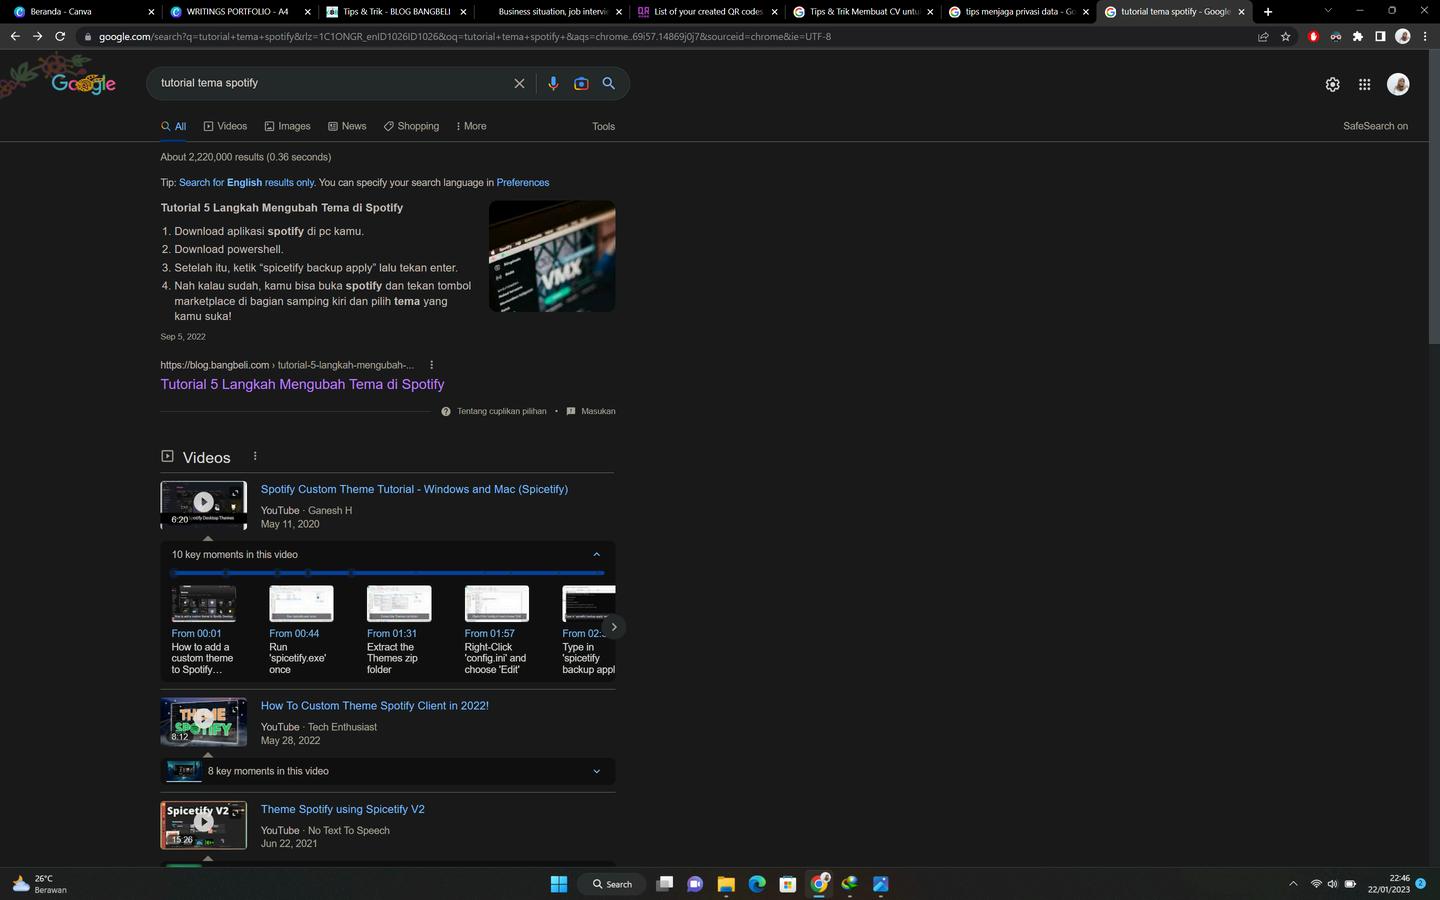Screen dimensions: 1440x900
Task: Show next key moments with arrow
Action: 614,627
